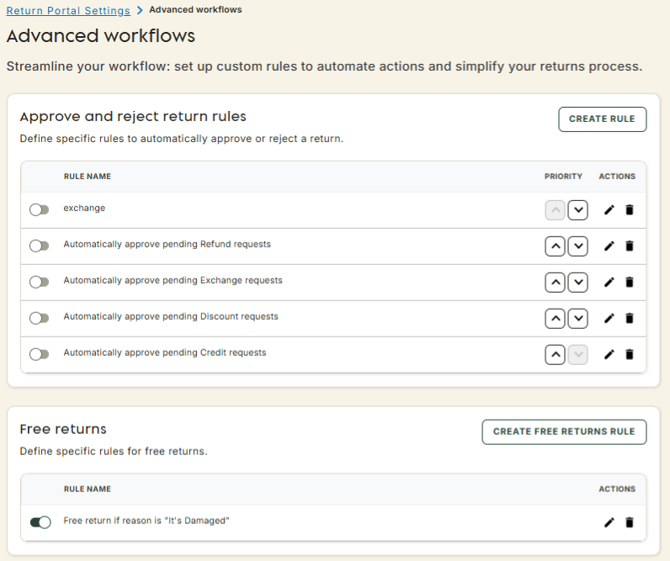Edit the pending Exchange requests rule
The width and height of the screenshot is (670, 561).
point(609,282)
